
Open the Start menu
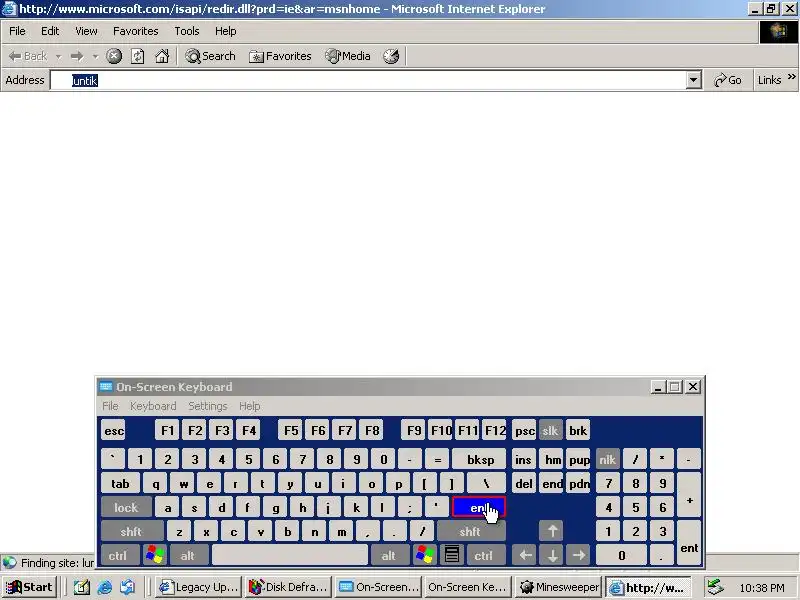[x=29, y=587]
